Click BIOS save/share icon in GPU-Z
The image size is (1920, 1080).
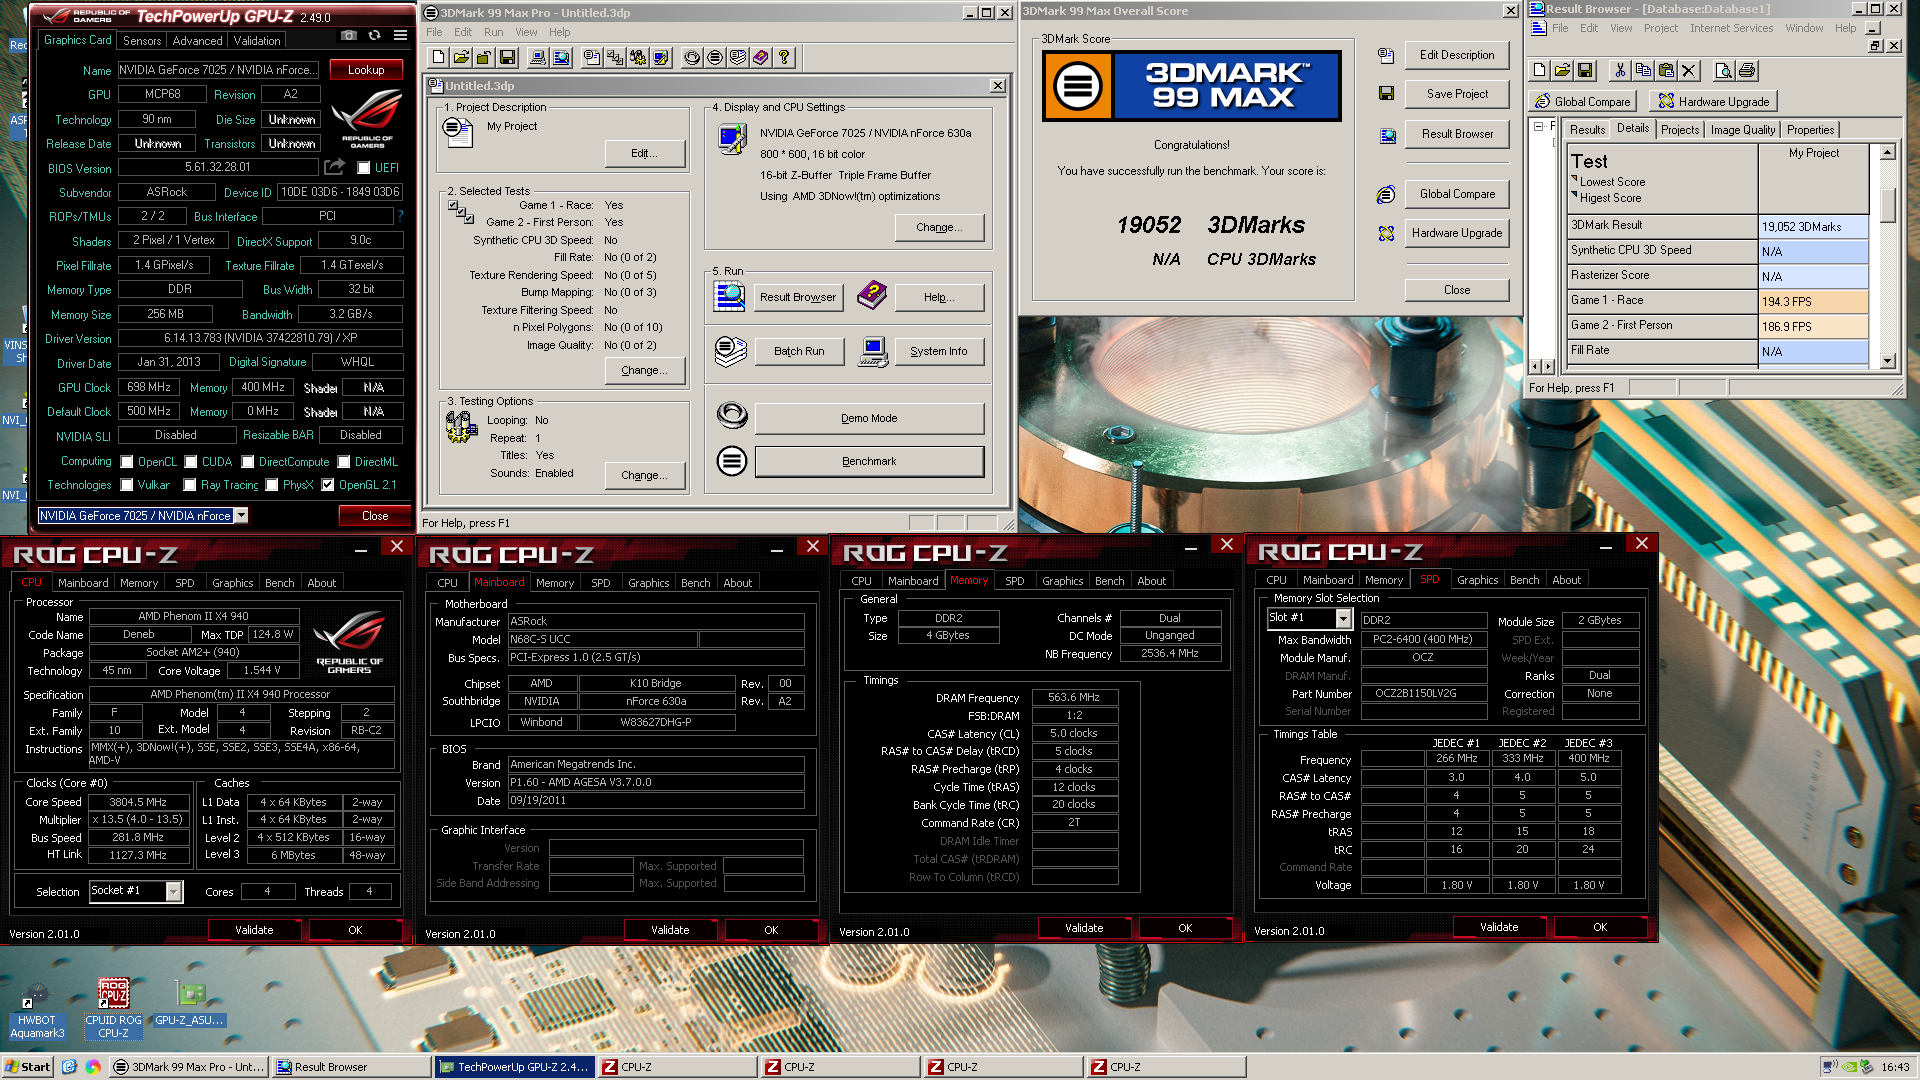[334, 167]
